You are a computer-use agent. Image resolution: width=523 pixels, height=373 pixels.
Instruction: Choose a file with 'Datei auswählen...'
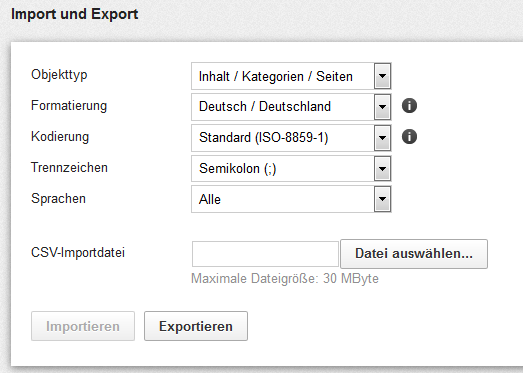click(414, 254)
